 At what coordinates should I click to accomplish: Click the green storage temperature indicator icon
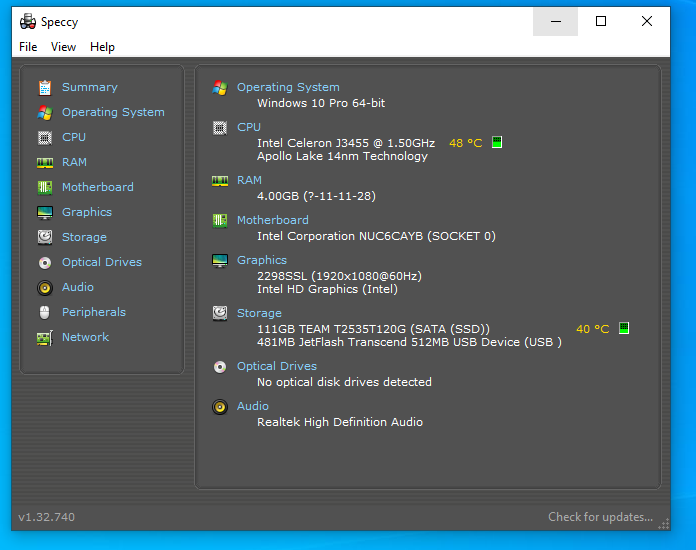[624, 329]
